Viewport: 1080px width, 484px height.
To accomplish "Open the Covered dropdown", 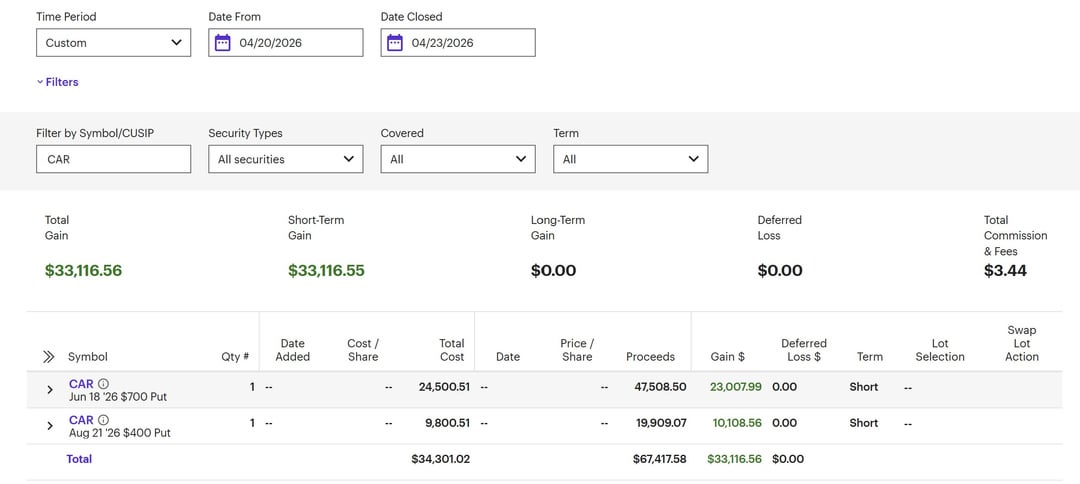I will click(457, 159).
